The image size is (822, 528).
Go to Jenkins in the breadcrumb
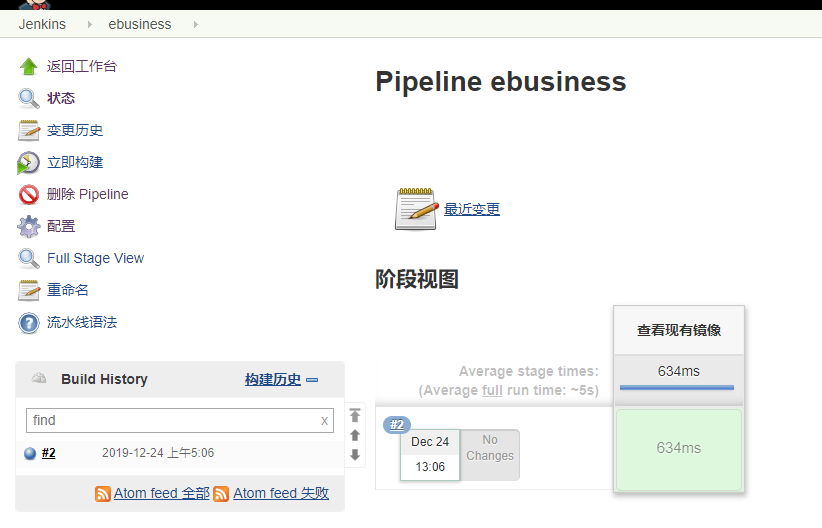(x=42, y=24)
